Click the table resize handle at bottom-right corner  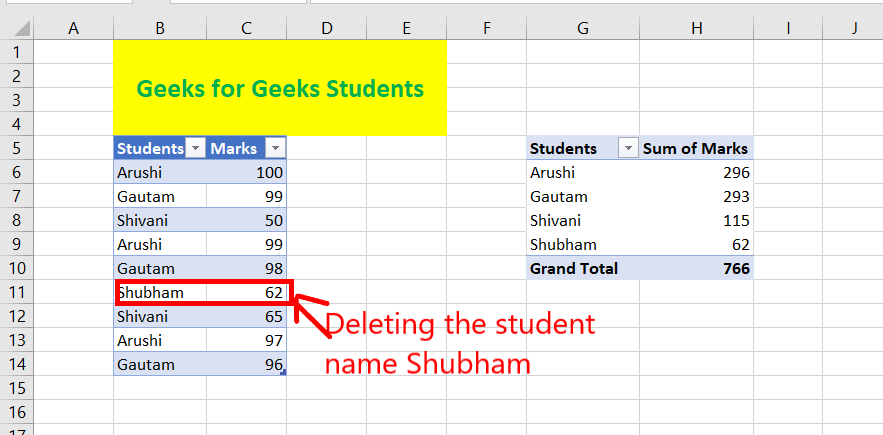click(x=284, y=372)
